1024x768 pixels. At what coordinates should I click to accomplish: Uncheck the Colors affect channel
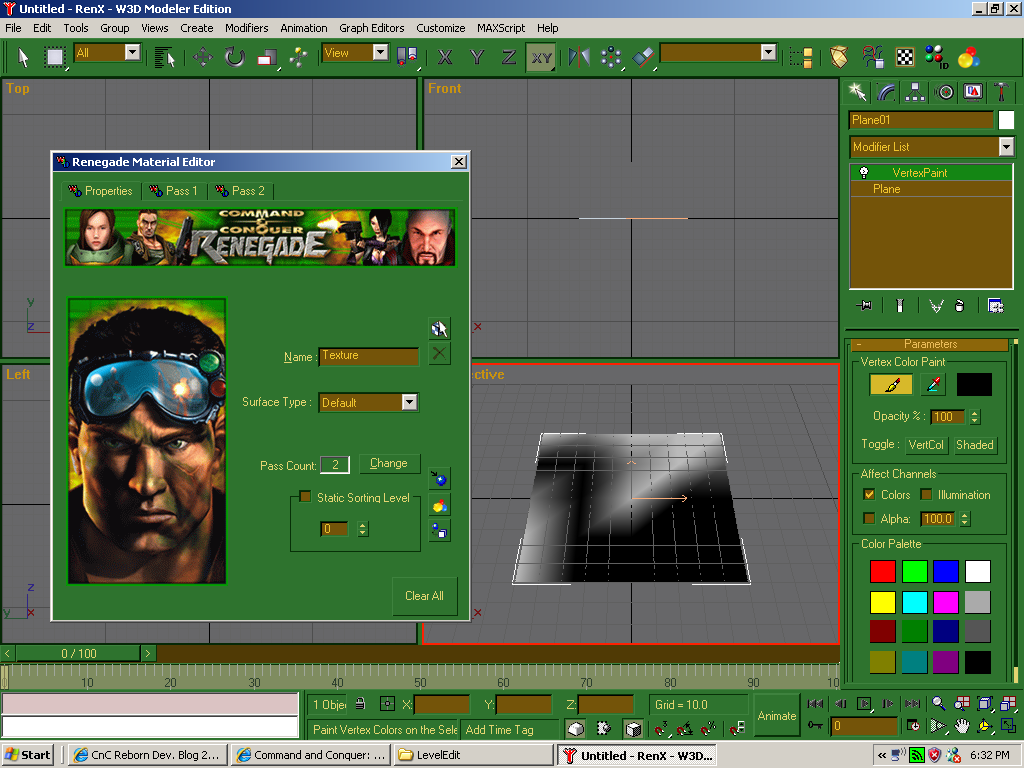point(869,495)
